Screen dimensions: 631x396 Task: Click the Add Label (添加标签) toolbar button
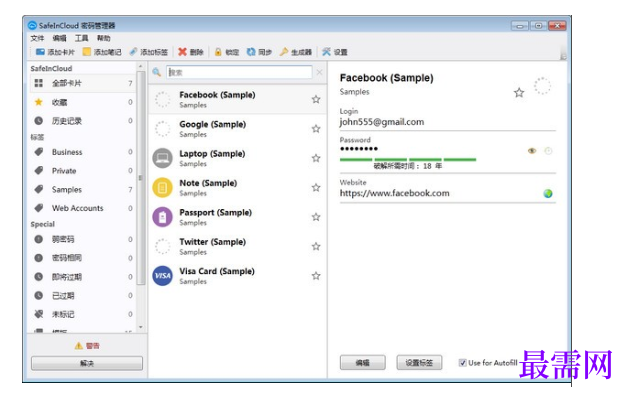pos(148,52)
